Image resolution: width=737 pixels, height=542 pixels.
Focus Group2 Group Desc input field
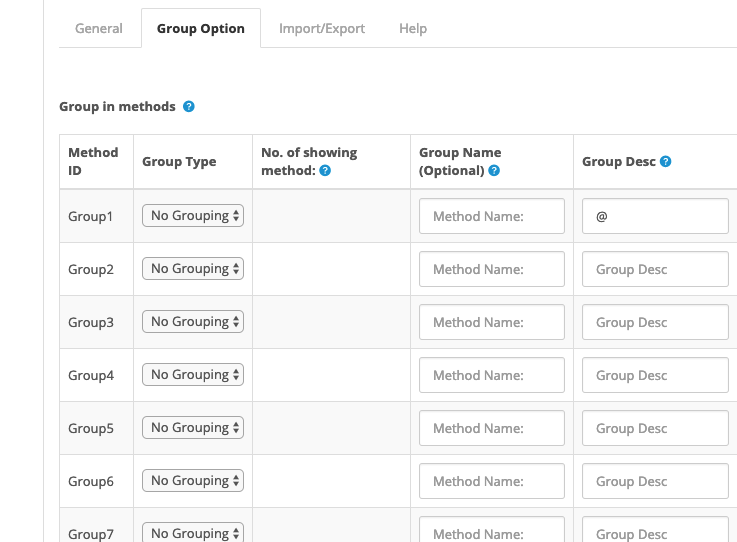[655, 269]
